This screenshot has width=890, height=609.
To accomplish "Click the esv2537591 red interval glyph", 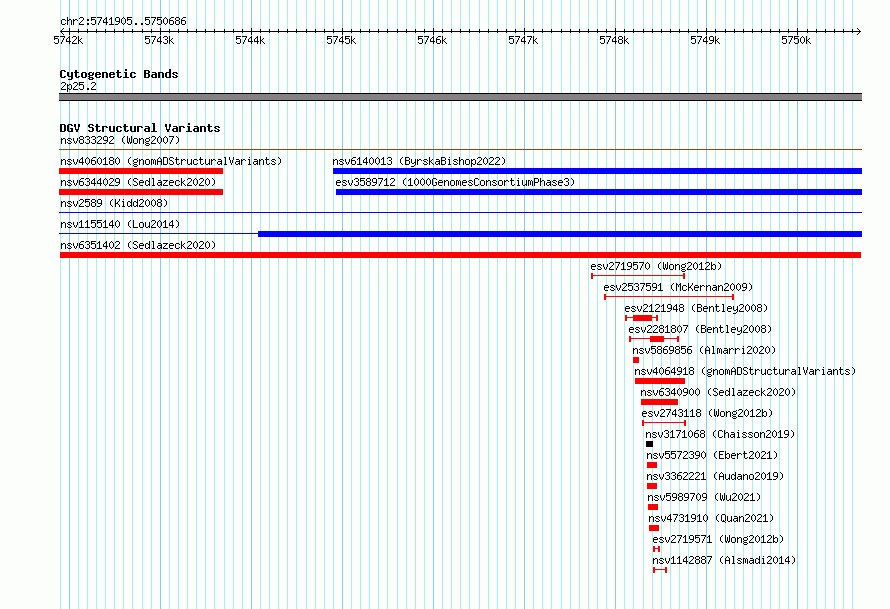I will [x=669, y=297].
